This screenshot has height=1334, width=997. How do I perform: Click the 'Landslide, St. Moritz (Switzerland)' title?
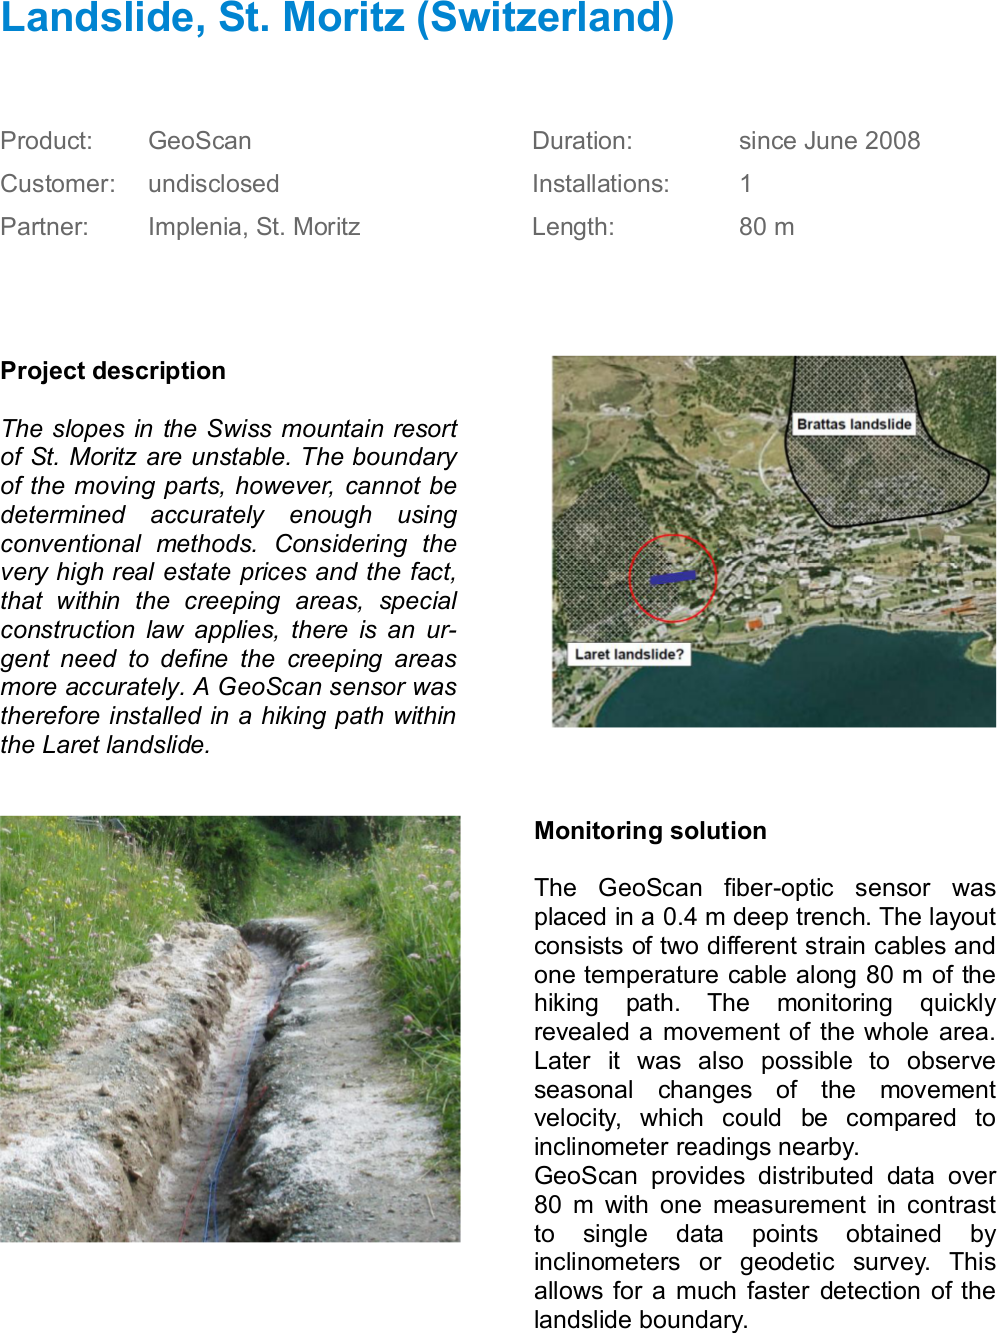point(337,18)
